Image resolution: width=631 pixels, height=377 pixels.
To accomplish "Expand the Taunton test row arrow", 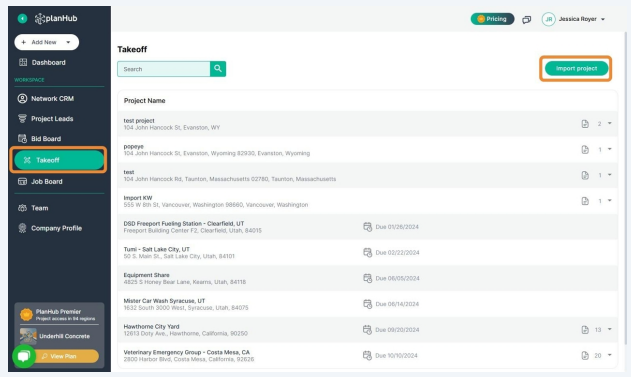I will (609, 175).
